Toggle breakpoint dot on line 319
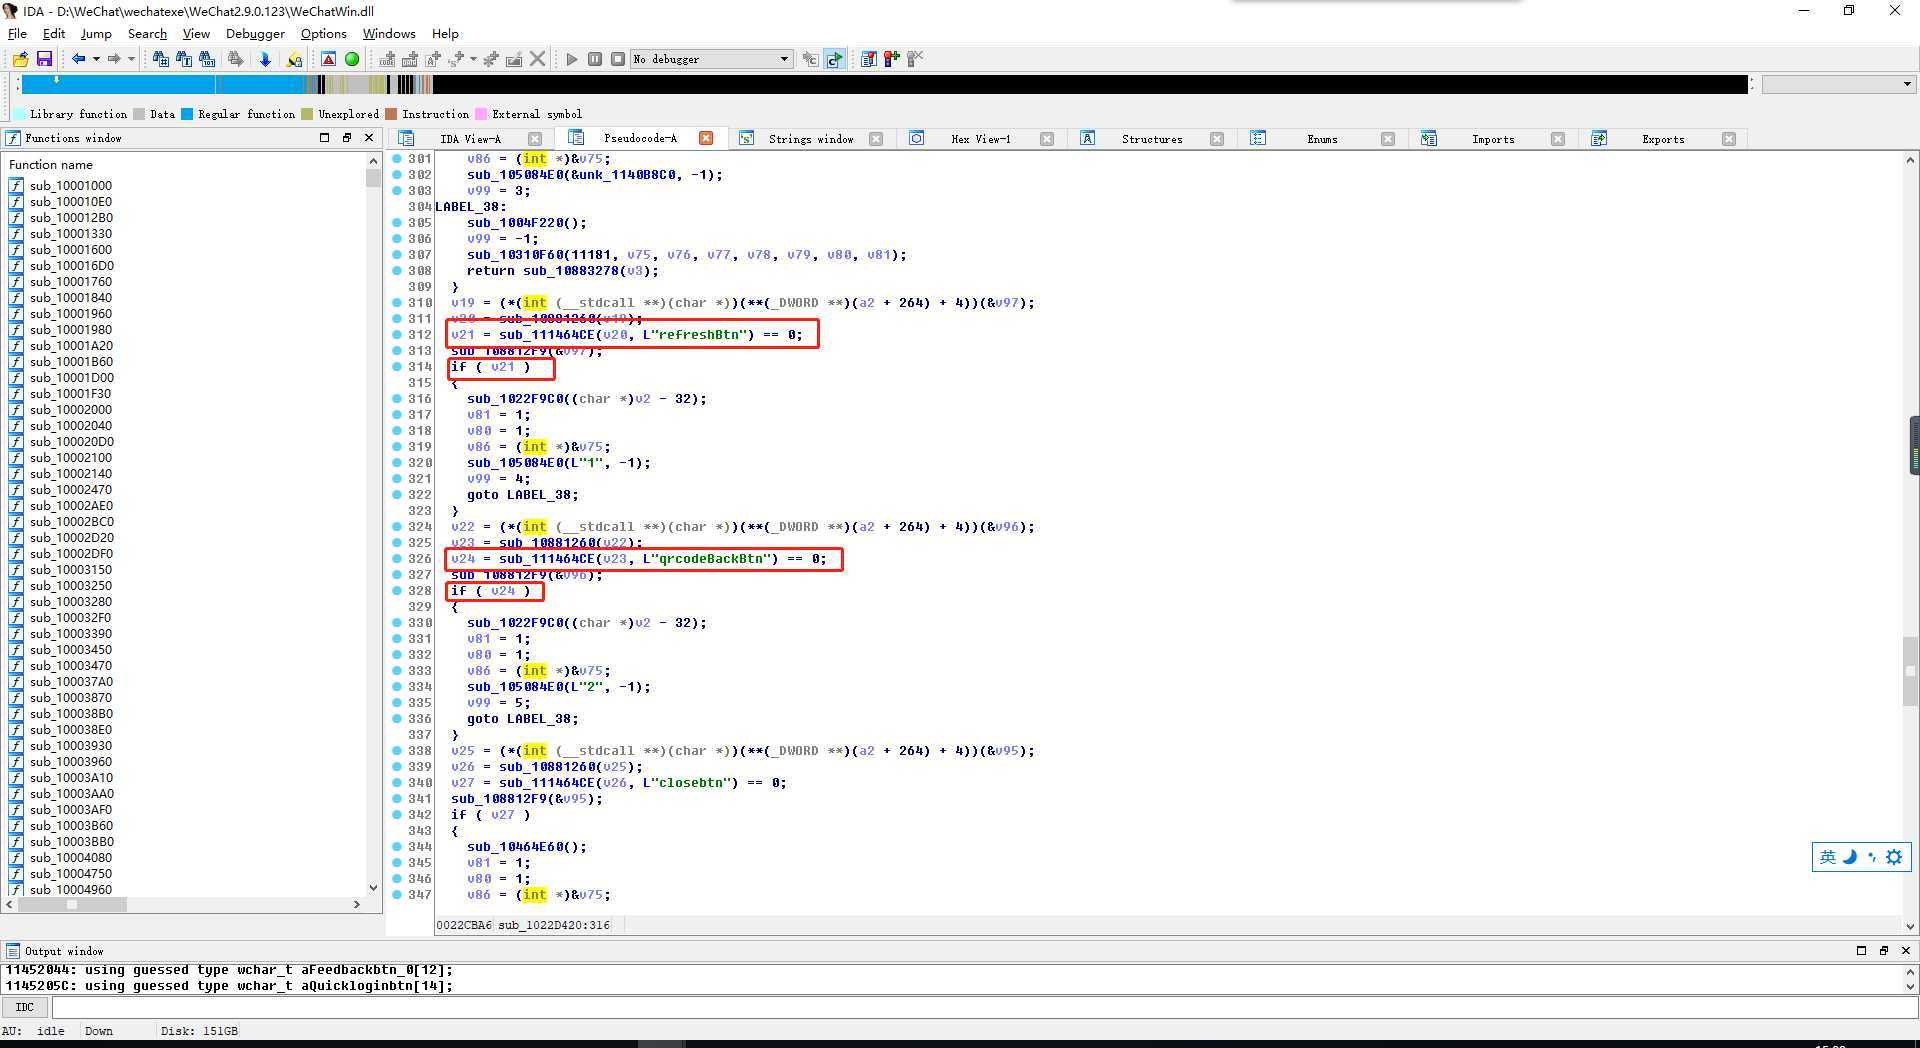 397,446
